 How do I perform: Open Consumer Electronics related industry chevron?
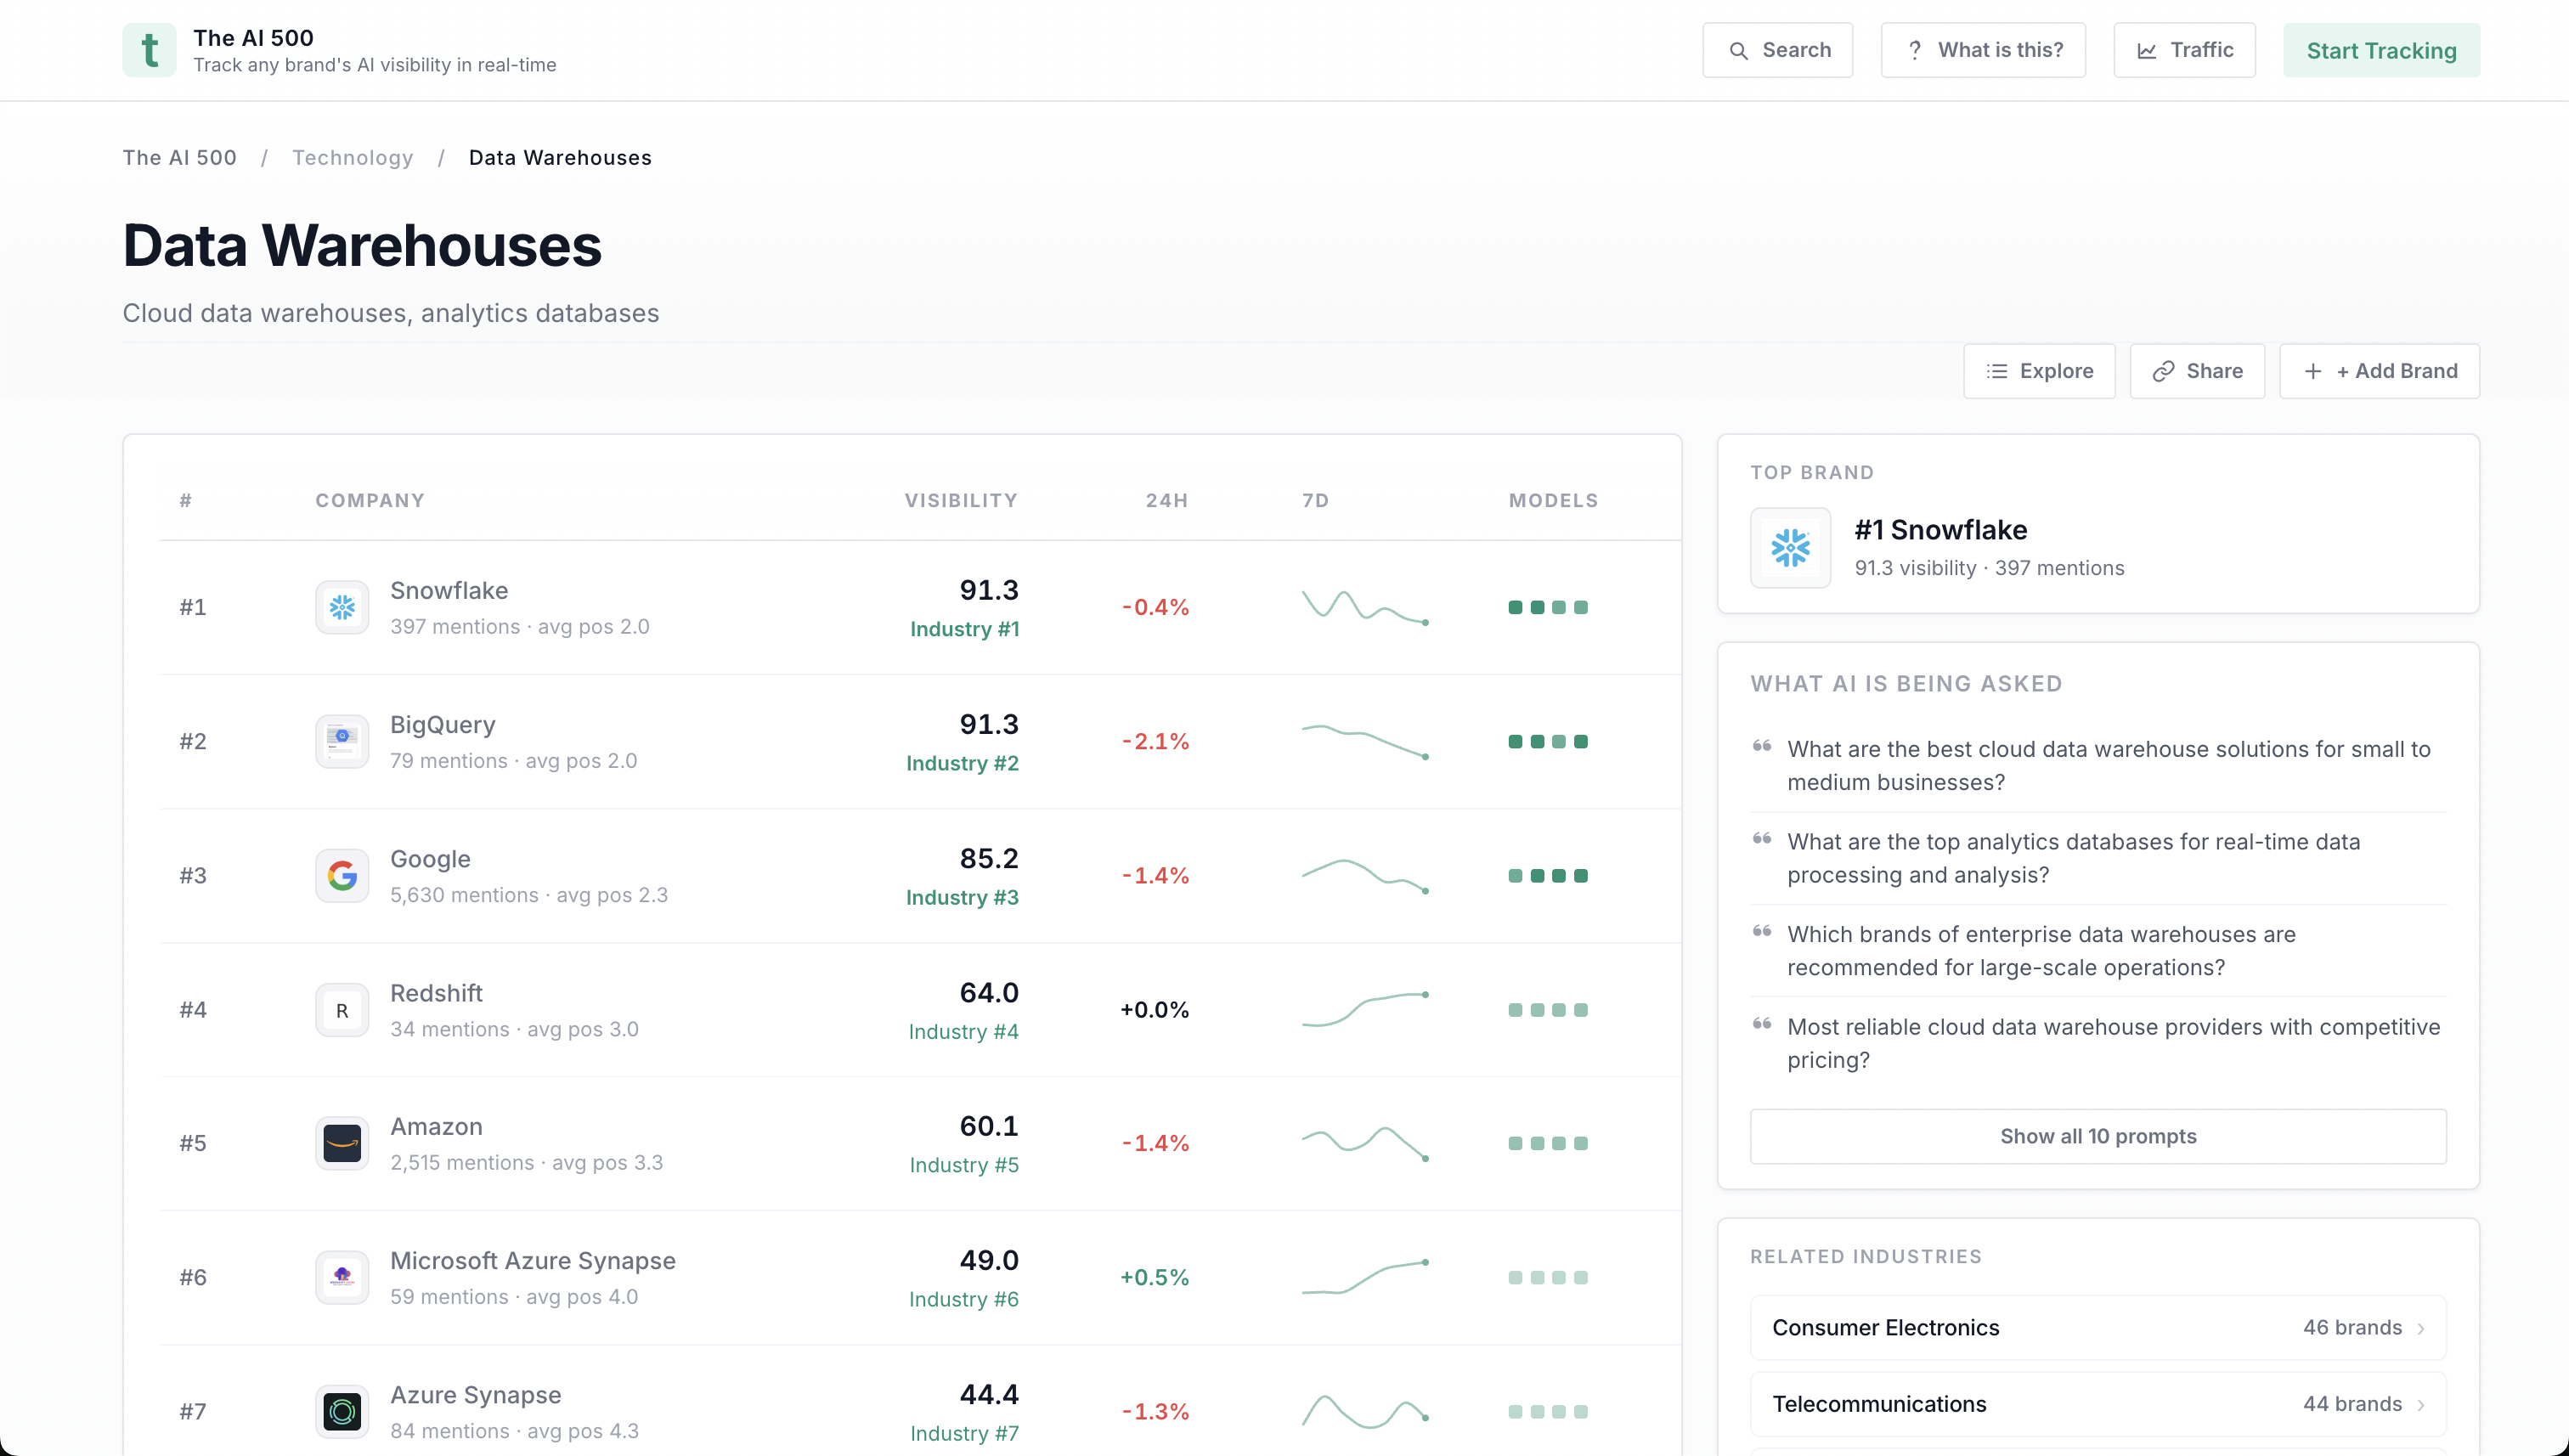(x=2421, y=1328)
